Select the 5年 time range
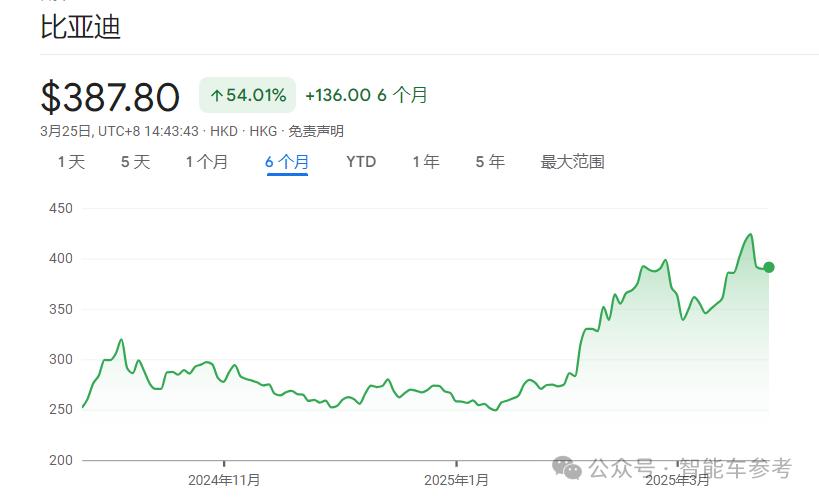The width and height of the screenshot is (819, 501). (490, 162)
